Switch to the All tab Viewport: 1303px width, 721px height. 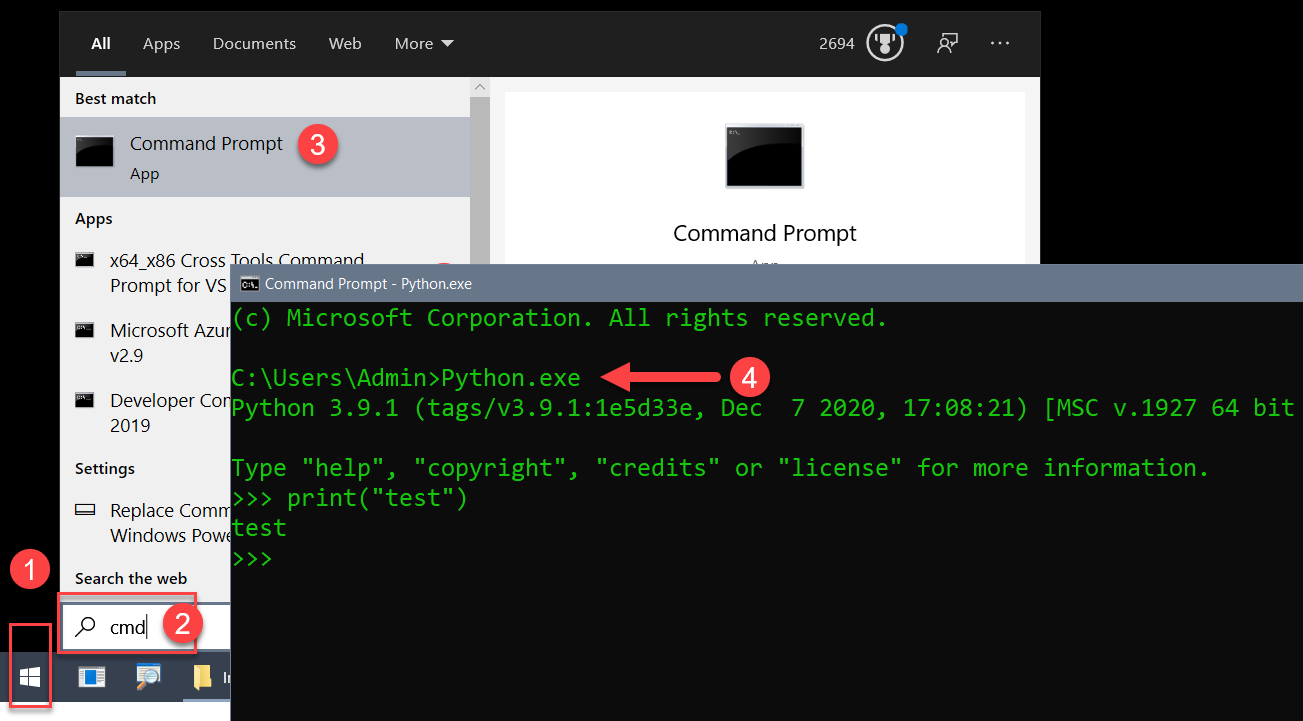(101, 43)
